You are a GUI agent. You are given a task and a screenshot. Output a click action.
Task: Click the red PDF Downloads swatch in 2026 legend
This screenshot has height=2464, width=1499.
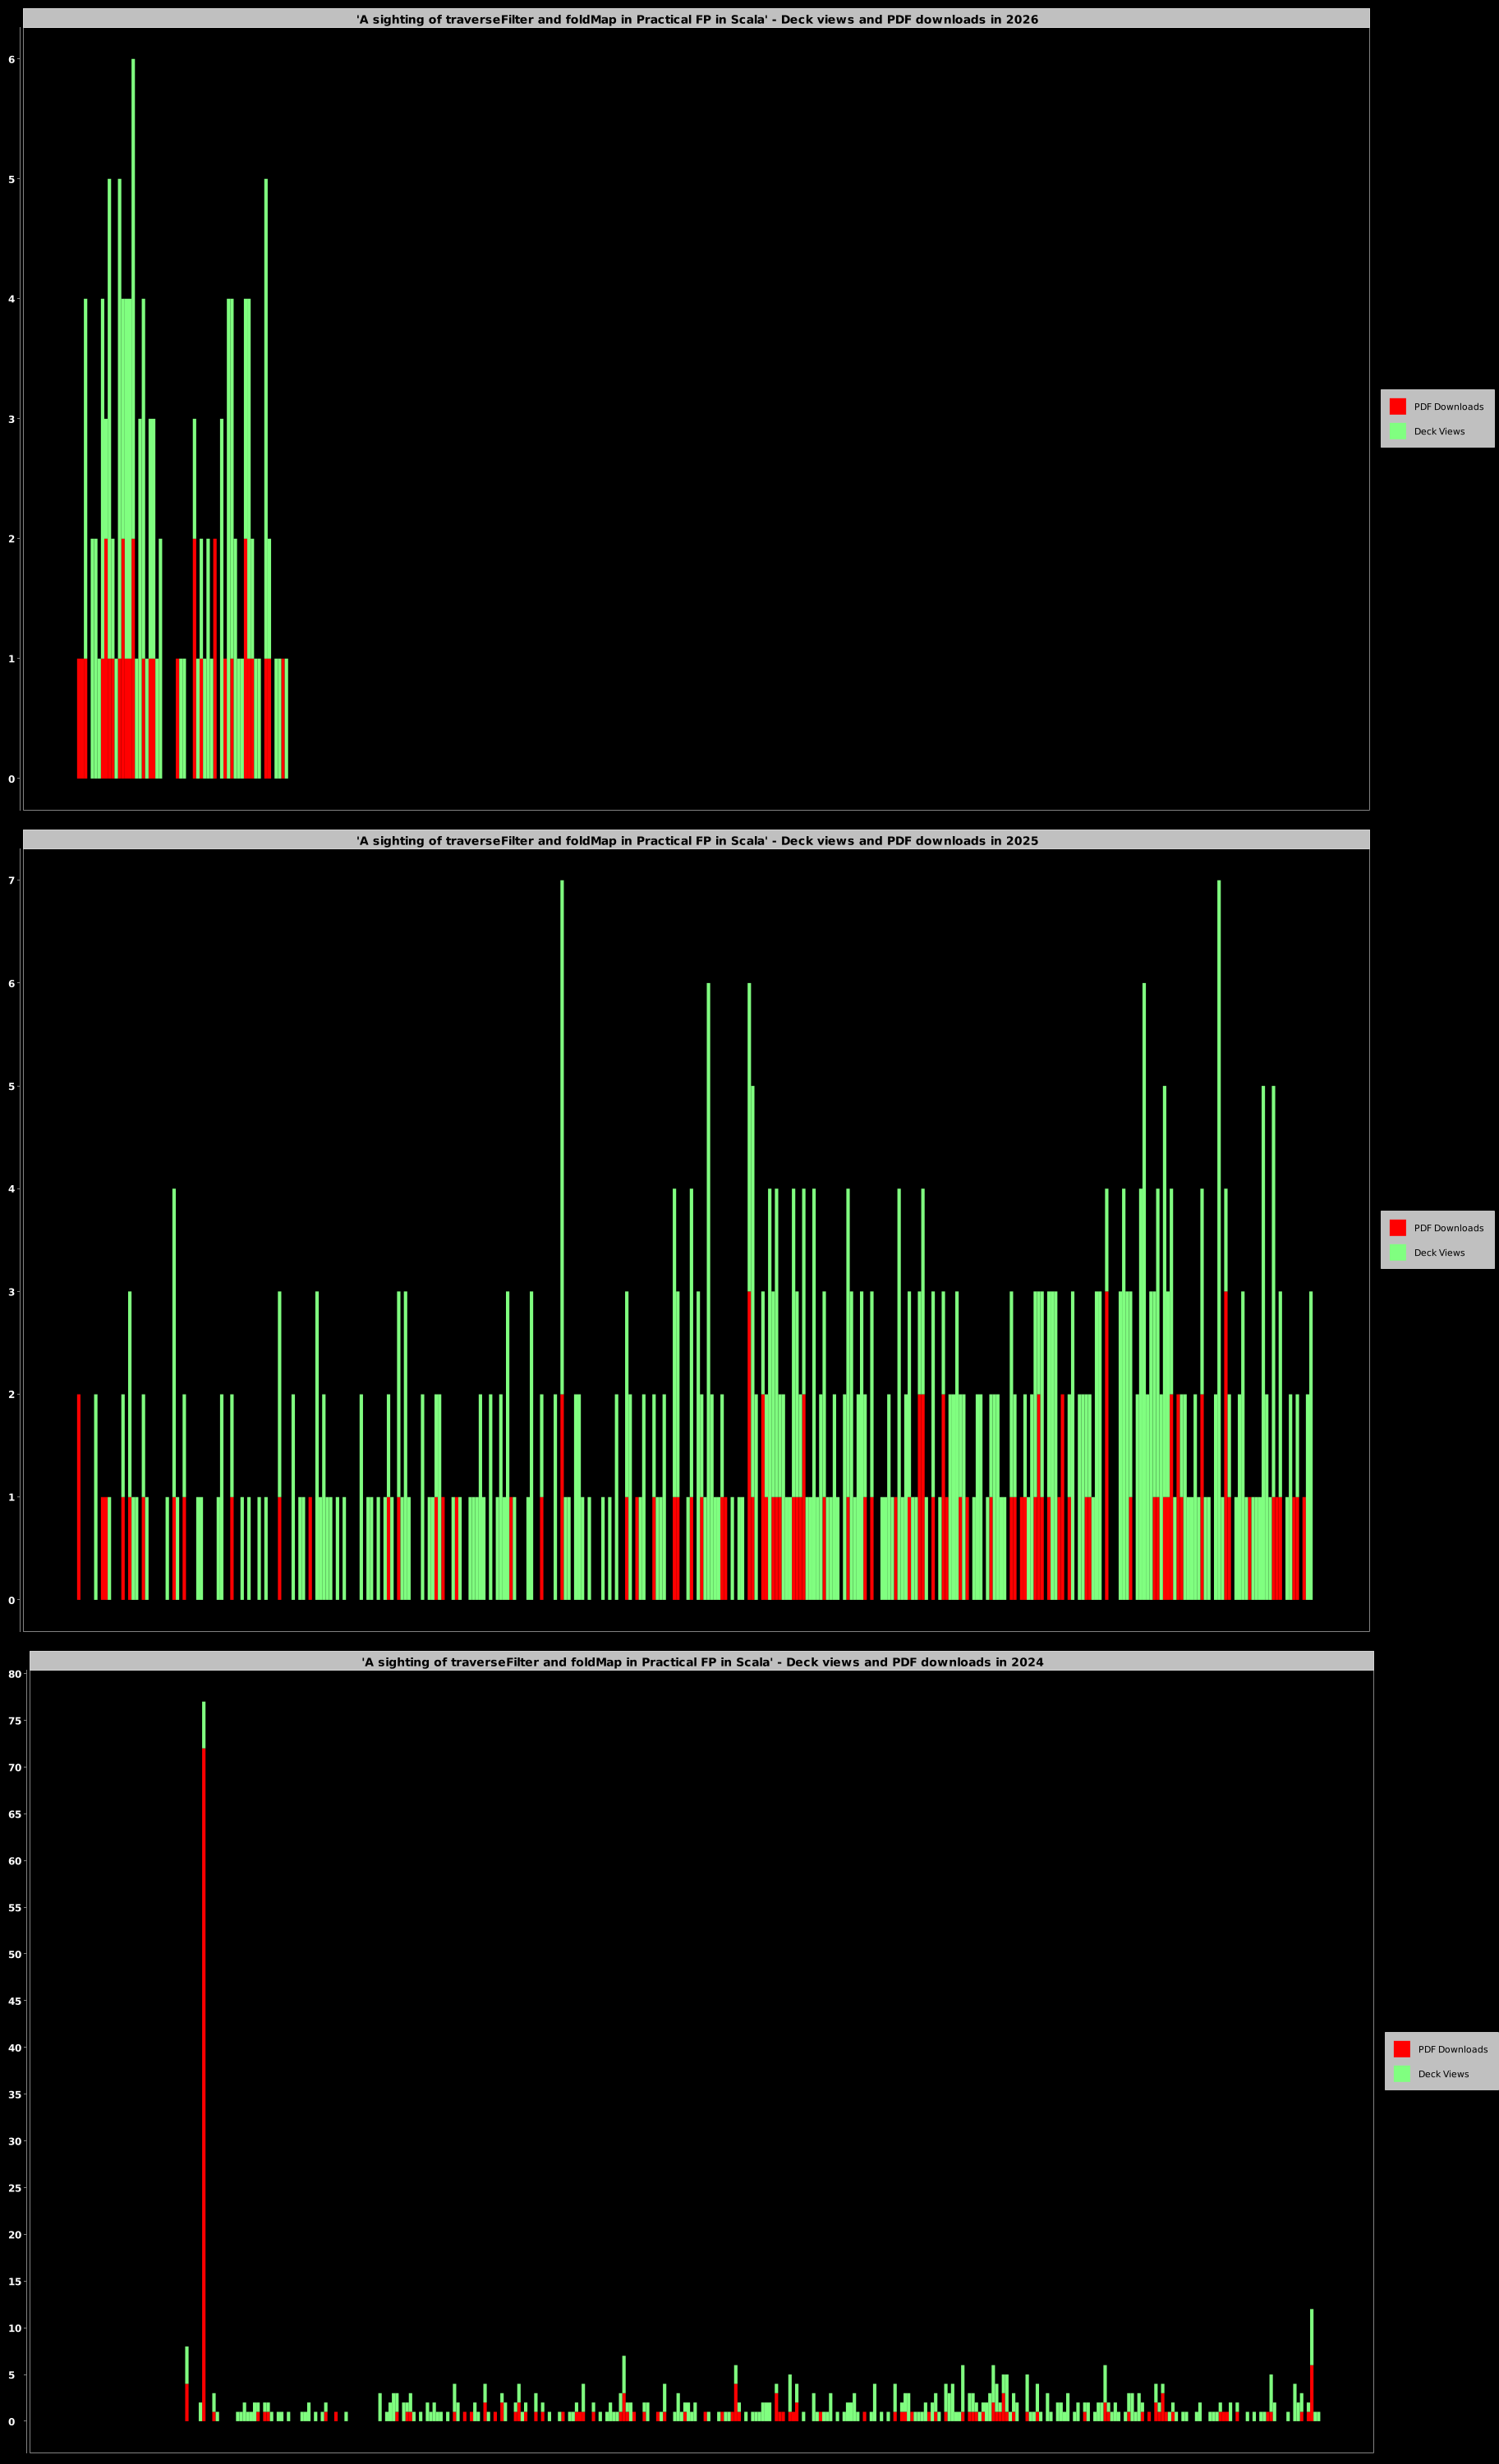[1397, 406]
